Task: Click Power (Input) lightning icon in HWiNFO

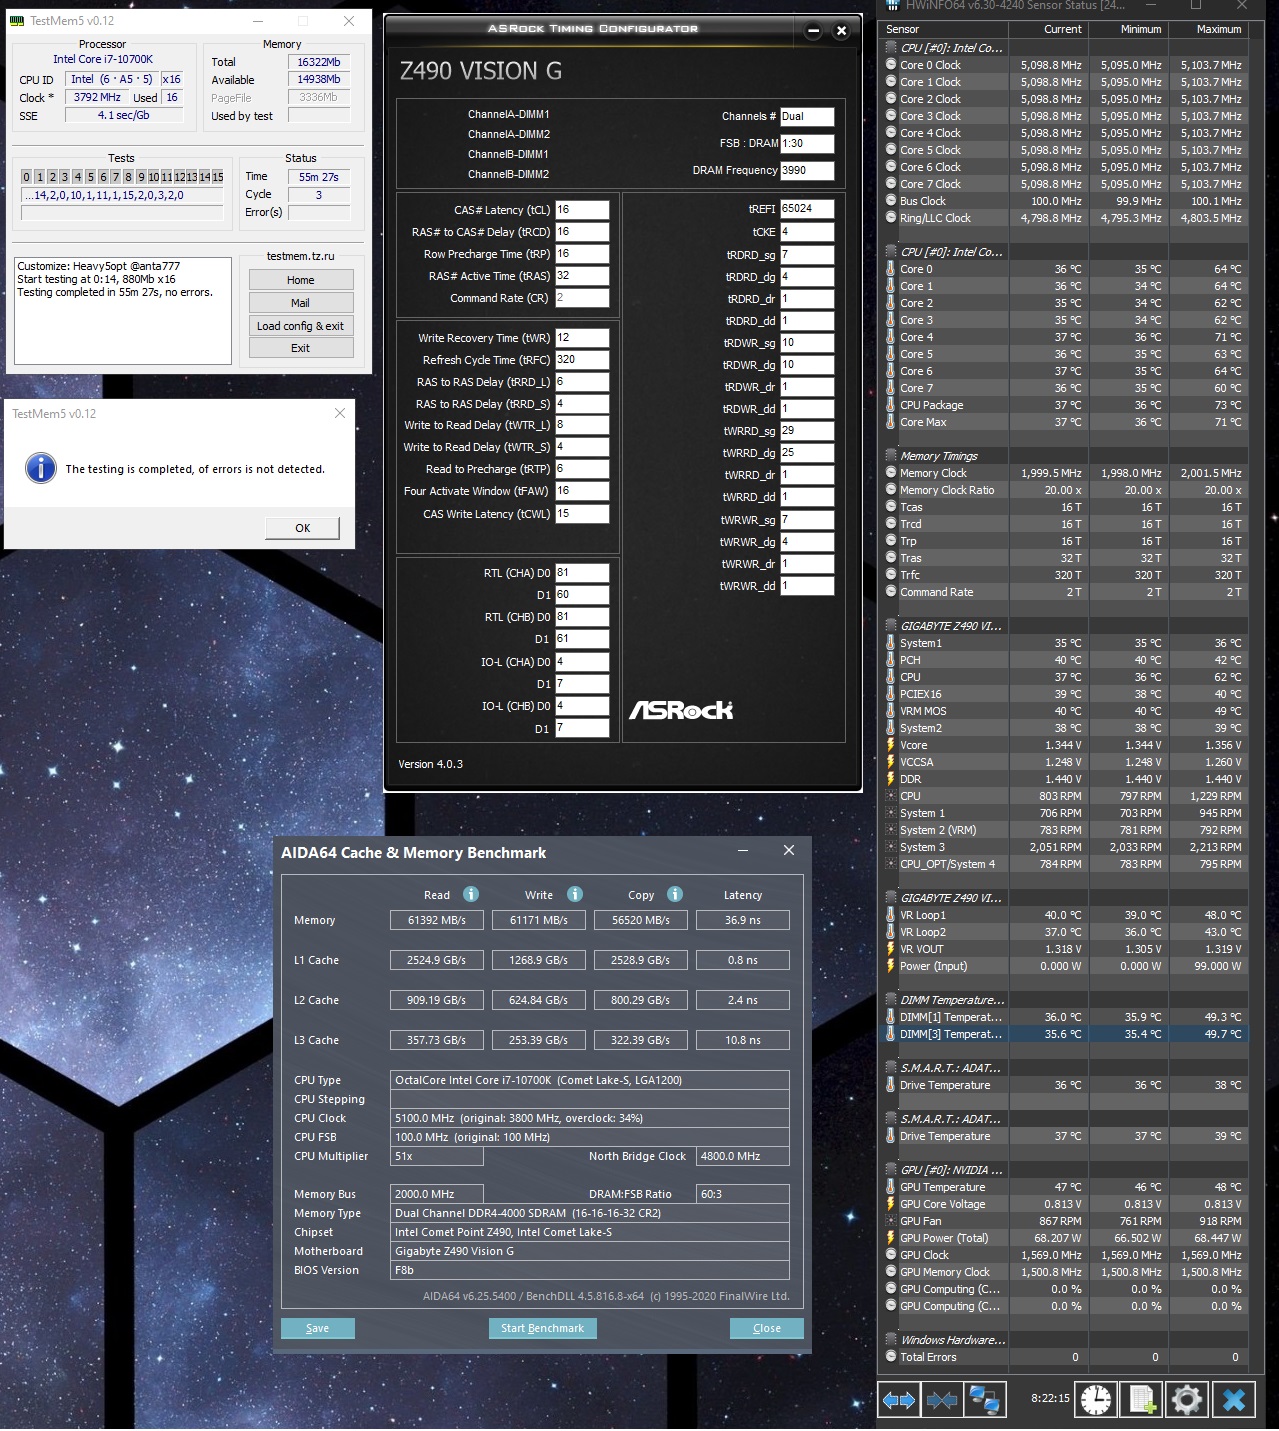Action: 890,966
